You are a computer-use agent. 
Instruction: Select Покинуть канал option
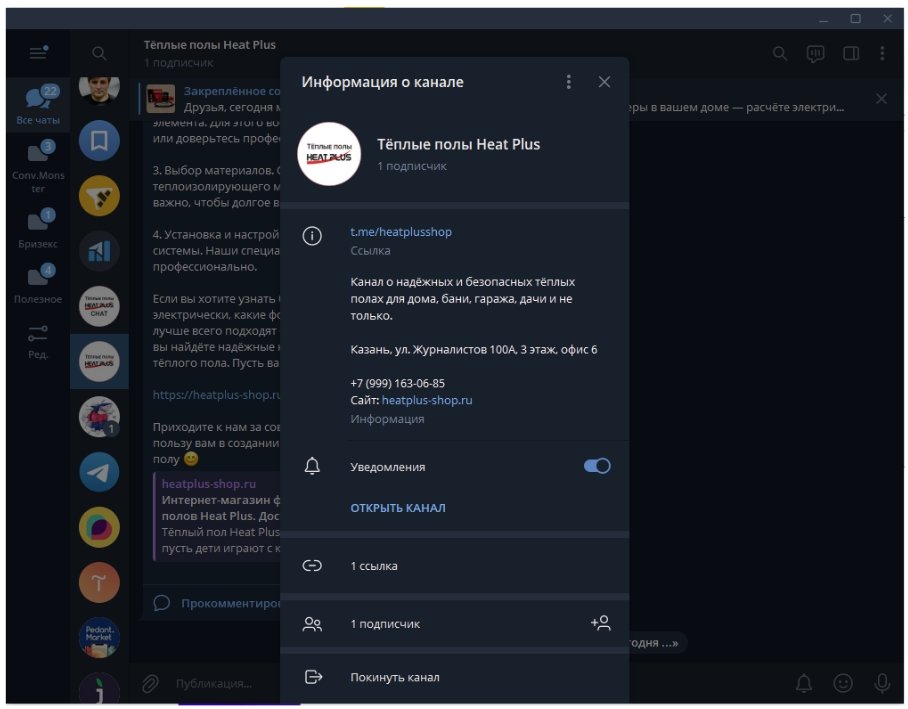(x=394, y=677)
